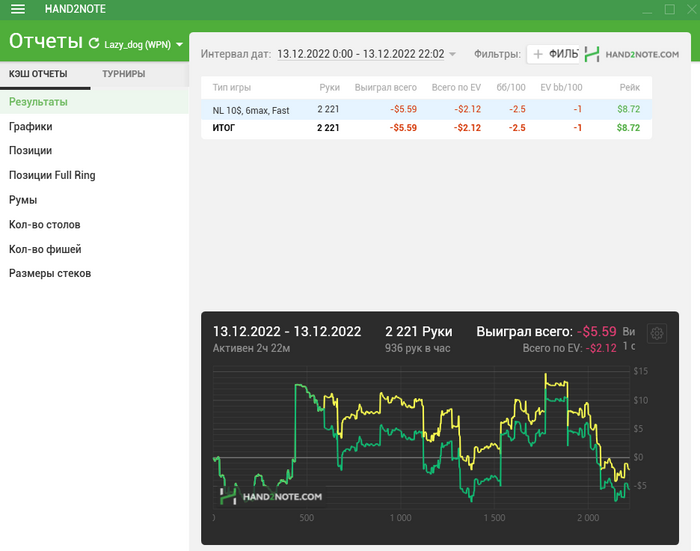Click the ФИЛЬТ filter button
The width and height of the screenshot is (700, 551).
(x=553, y=54)
